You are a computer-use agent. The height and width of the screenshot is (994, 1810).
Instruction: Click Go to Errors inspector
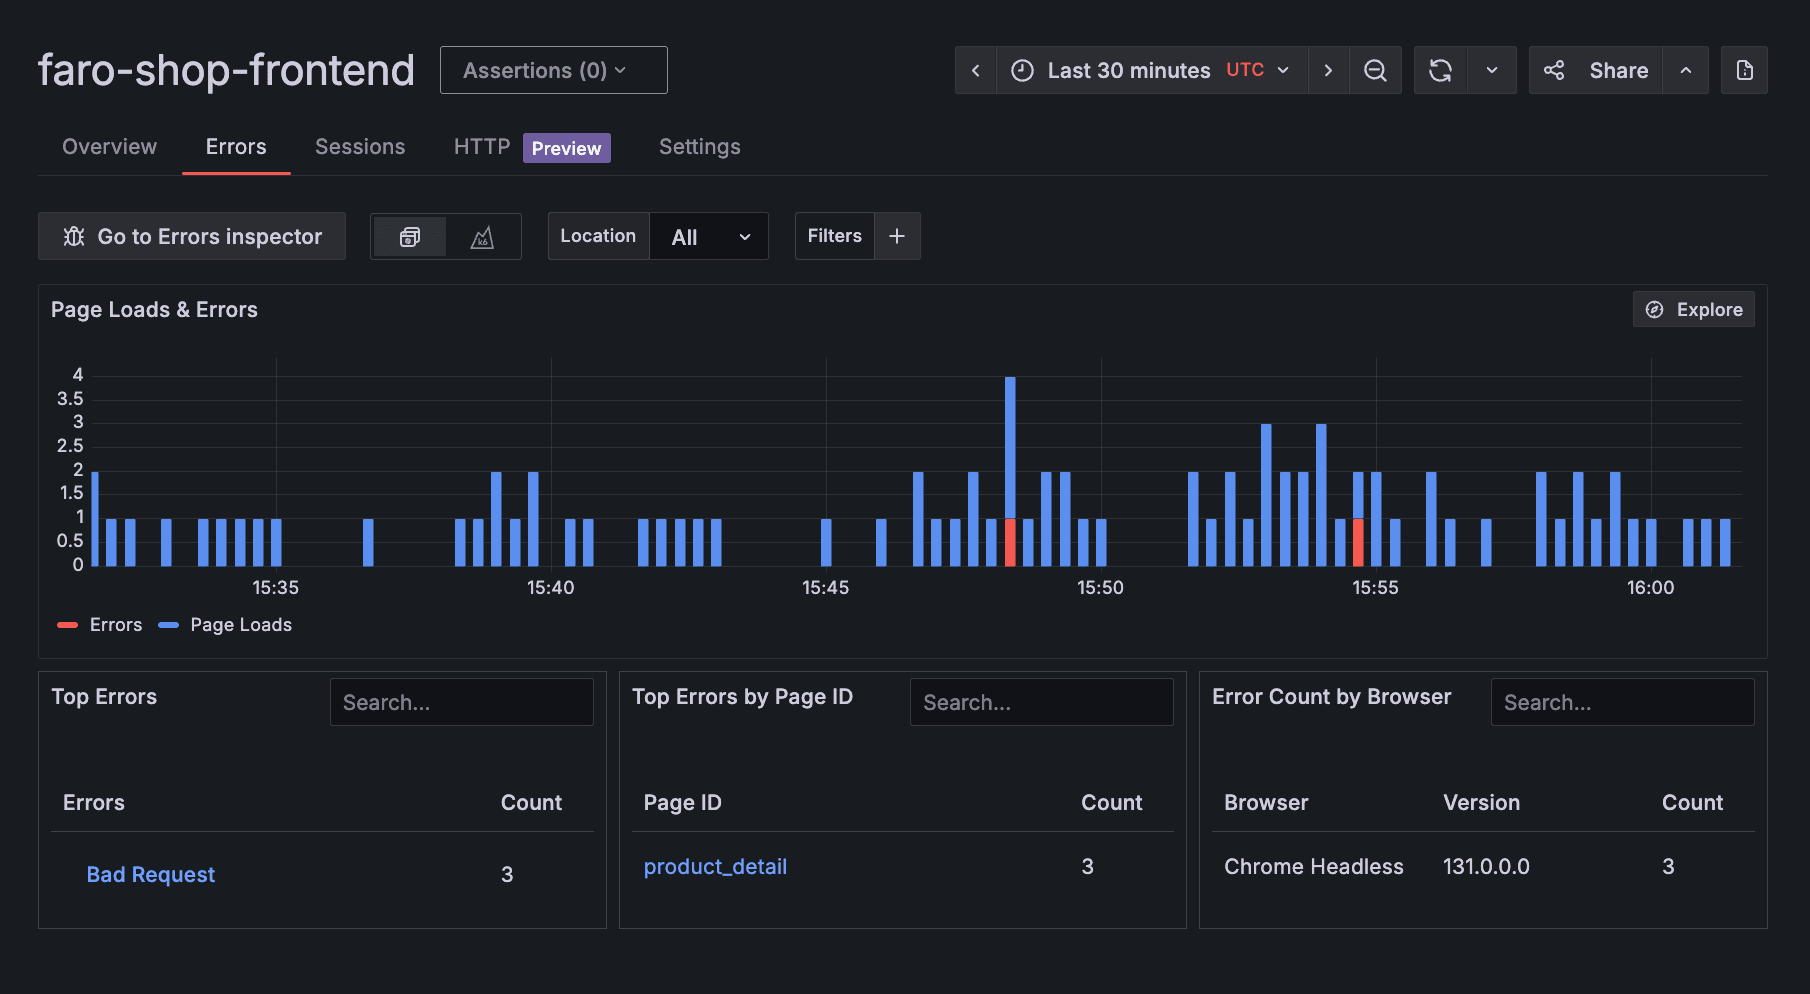(x=191, y=236)
